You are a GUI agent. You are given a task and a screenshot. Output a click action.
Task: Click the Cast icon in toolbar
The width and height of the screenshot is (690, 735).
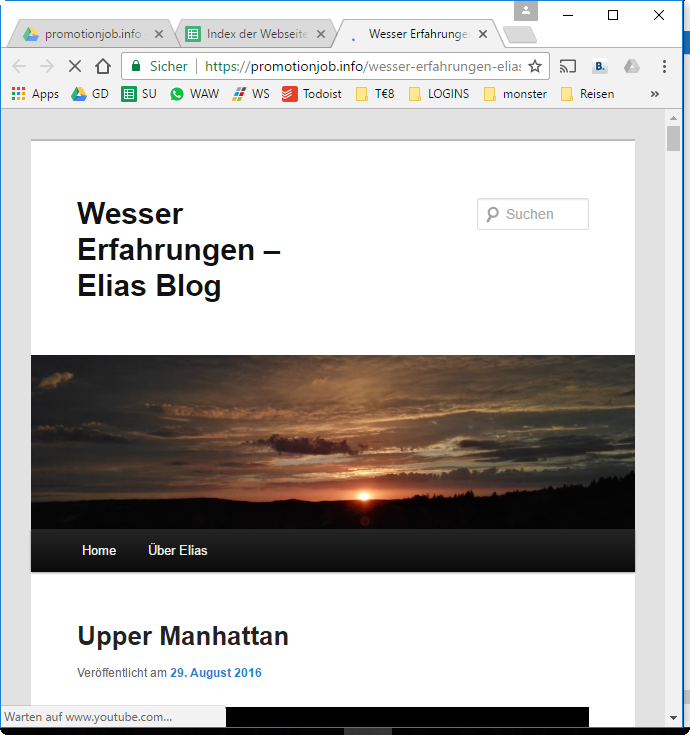click(568, 66)
